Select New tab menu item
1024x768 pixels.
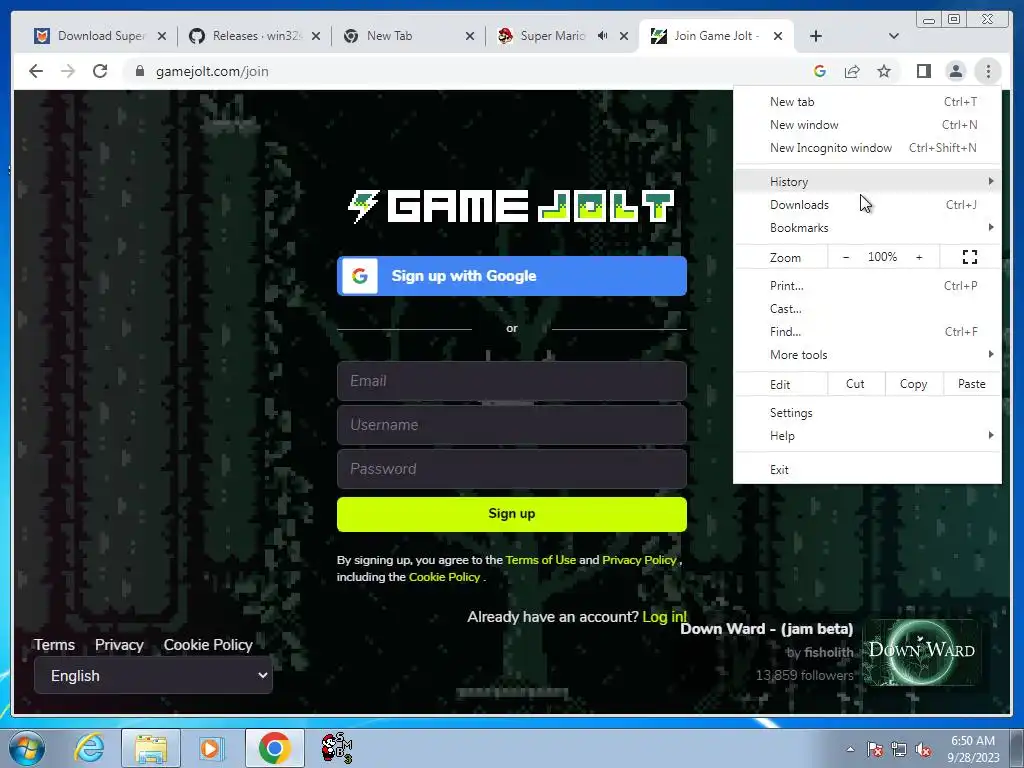[x=867, y=102]
